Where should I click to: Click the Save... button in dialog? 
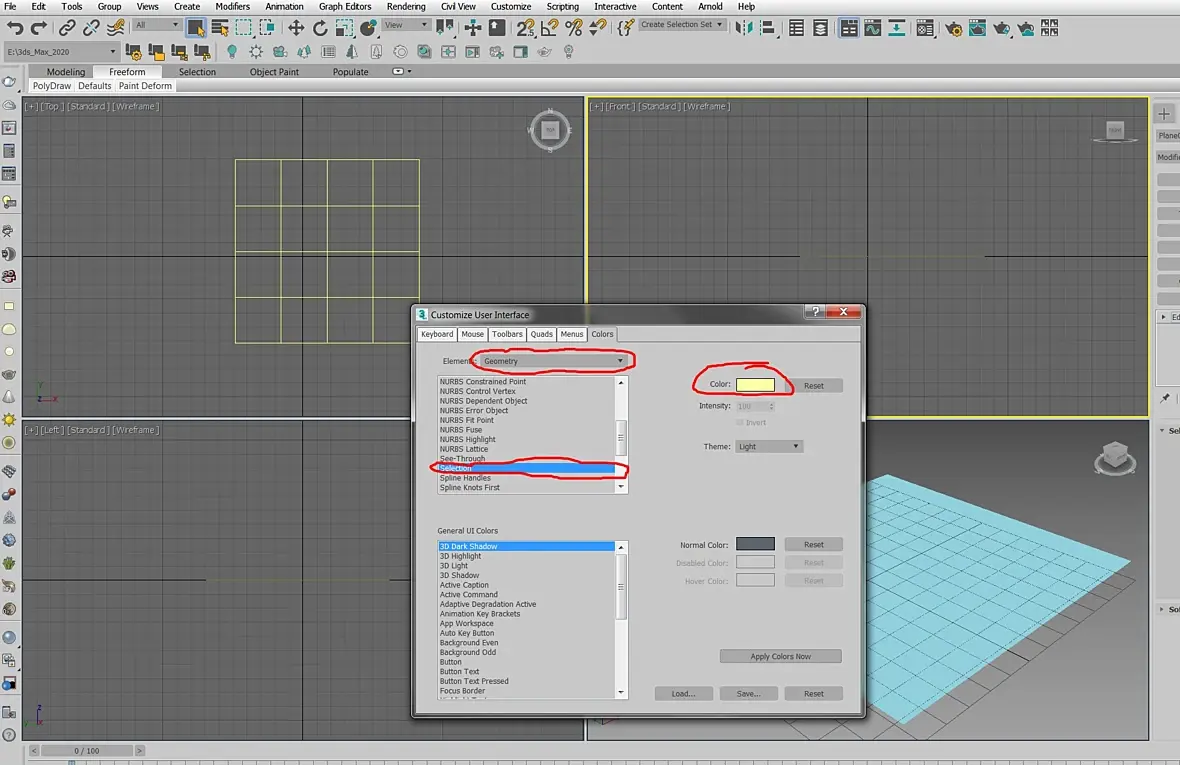click(x=748, y=693)
